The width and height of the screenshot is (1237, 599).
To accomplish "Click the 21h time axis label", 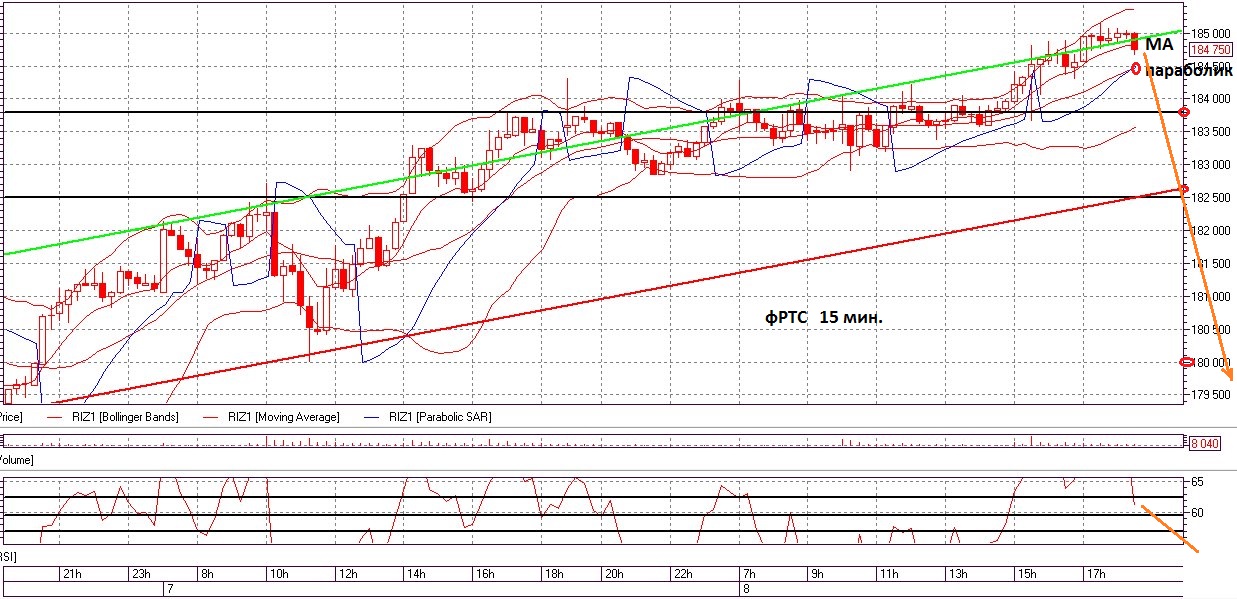I will 72,574.
